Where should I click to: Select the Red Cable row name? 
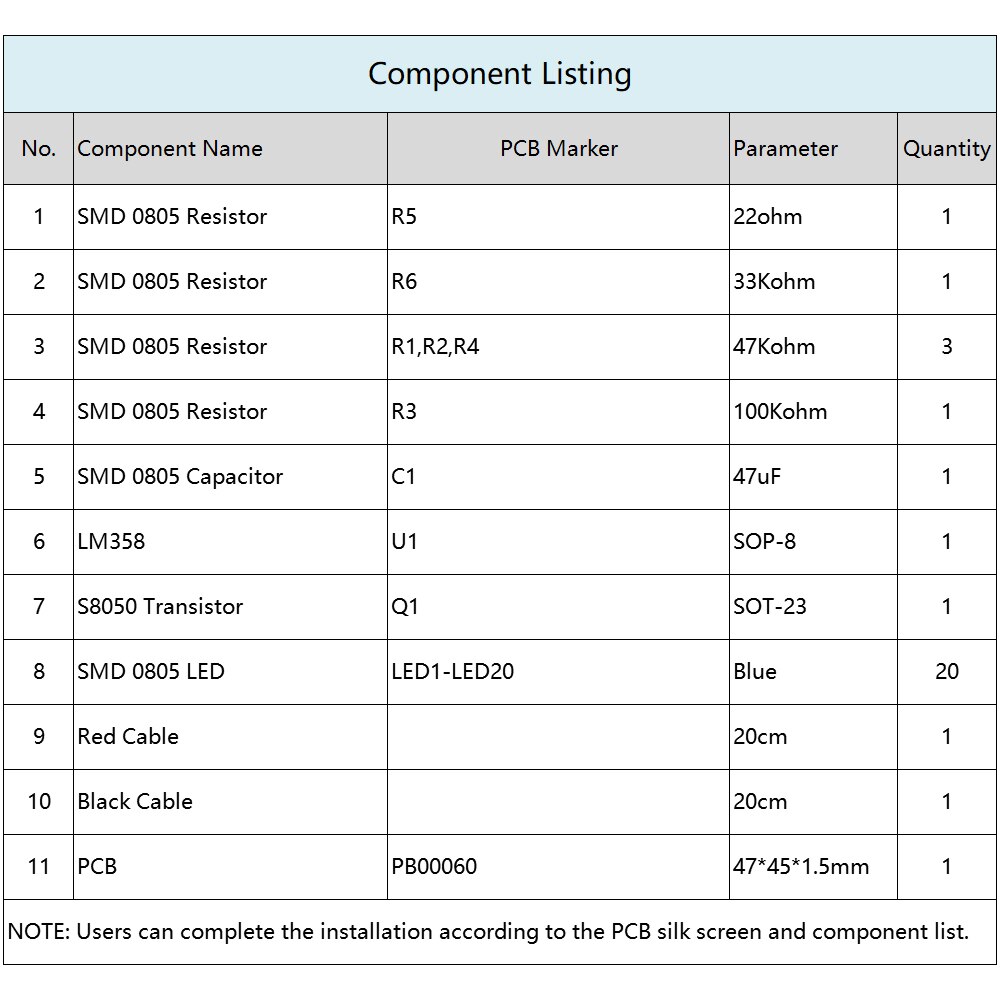pos(128,737)
